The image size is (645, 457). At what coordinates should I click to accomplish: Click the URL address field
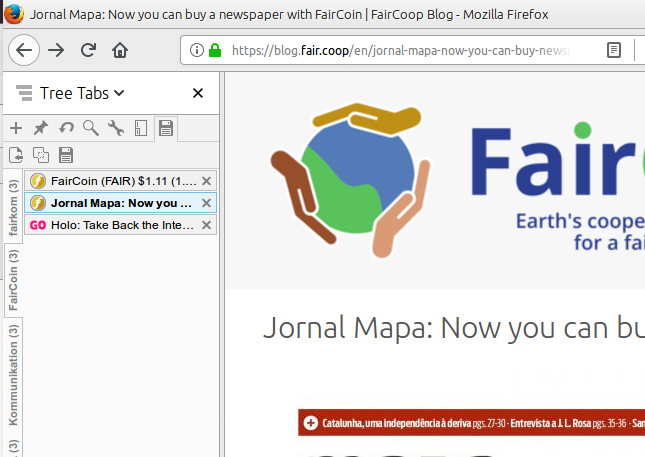tap(399, 50)
